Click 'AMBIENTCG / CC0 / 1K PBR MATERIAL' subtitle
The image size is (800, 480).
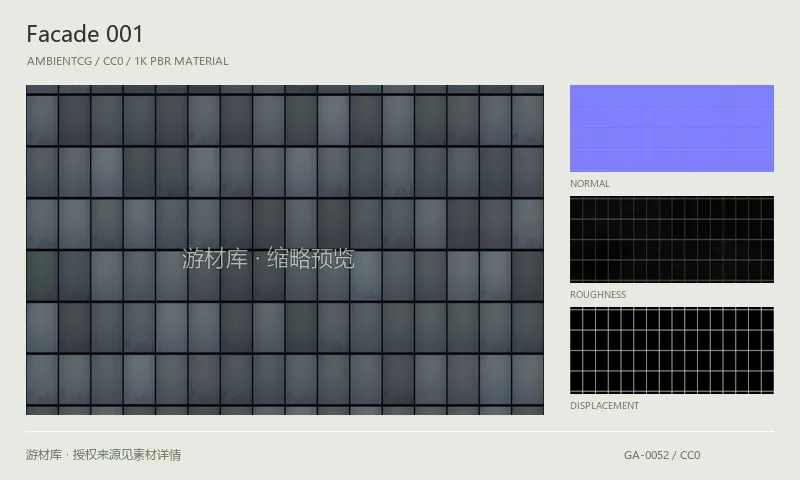(128, 61)
